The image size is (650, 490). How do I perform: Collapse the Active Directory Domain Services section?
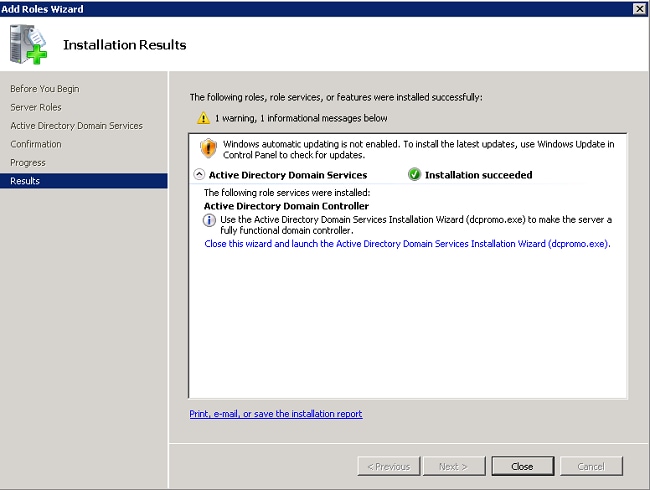pyautogui.click(x=199, y=175)
